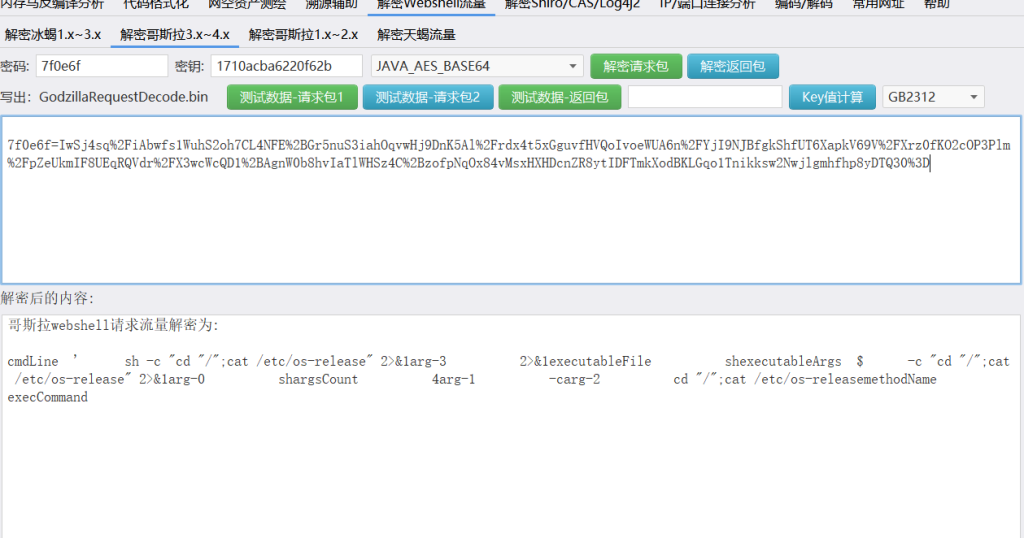Click the 密码 field containing 7f0e6f
The width and height of the screenshot is (1024, 538).
[101, 66]
